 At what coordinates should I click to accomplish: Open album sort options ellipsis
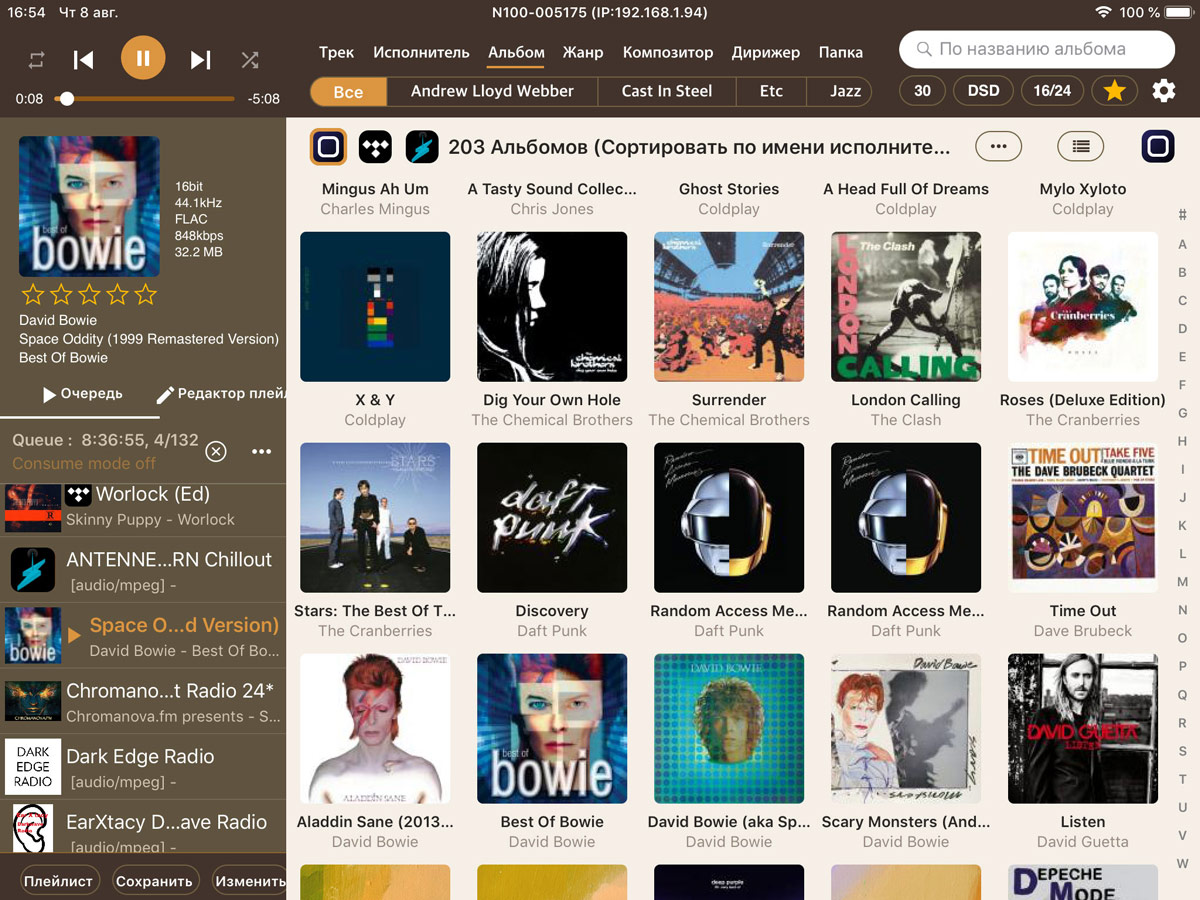tap(998, 147)
